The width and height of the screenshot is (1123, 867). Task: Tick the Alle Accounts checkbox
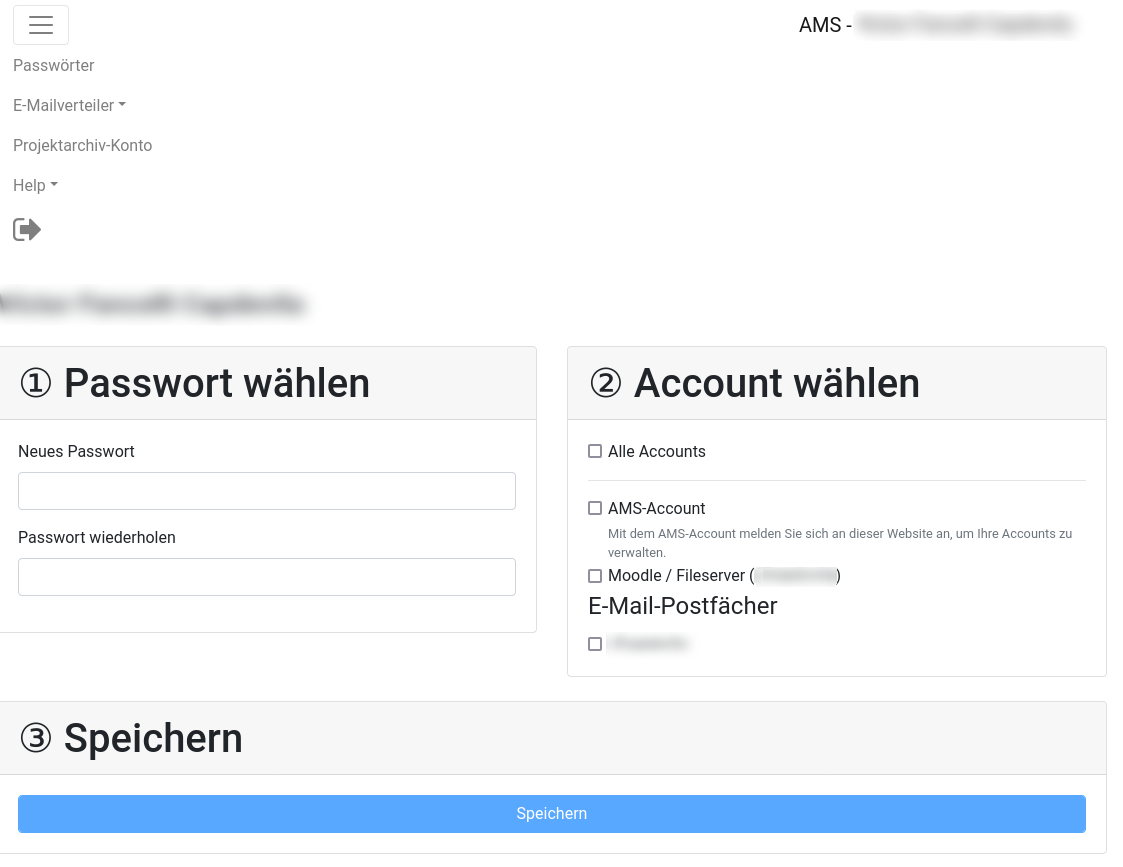(x=595, y=452)
